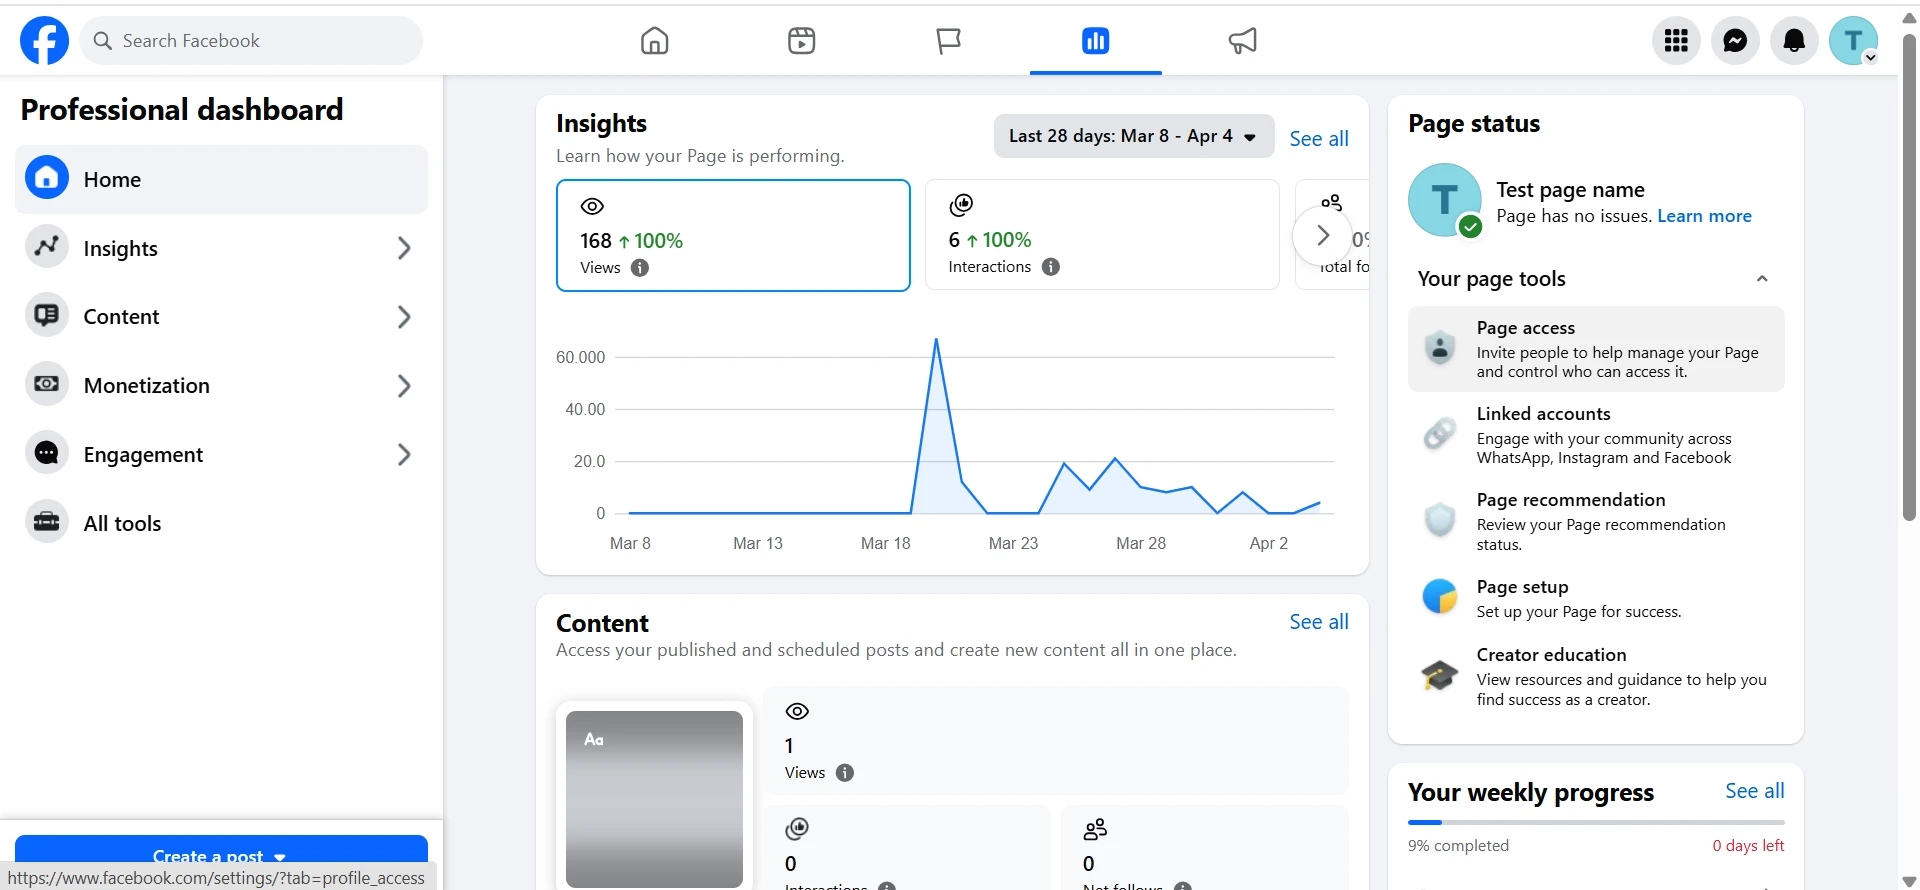Click the Home sidebar house icon
The image size is (1920, 890).
tap(46, 178)
